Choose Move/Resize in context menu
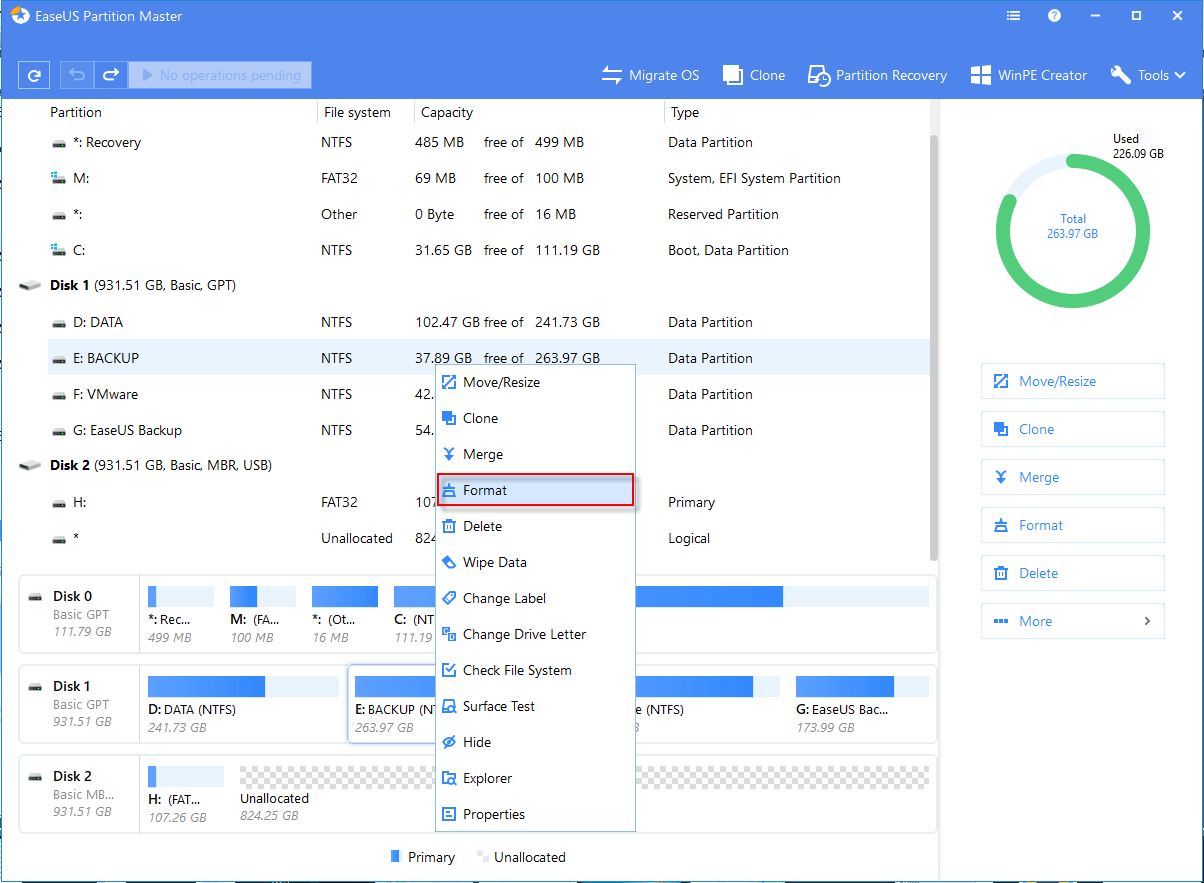Screen dimensions: 1204x883 [x=535, y=382]
